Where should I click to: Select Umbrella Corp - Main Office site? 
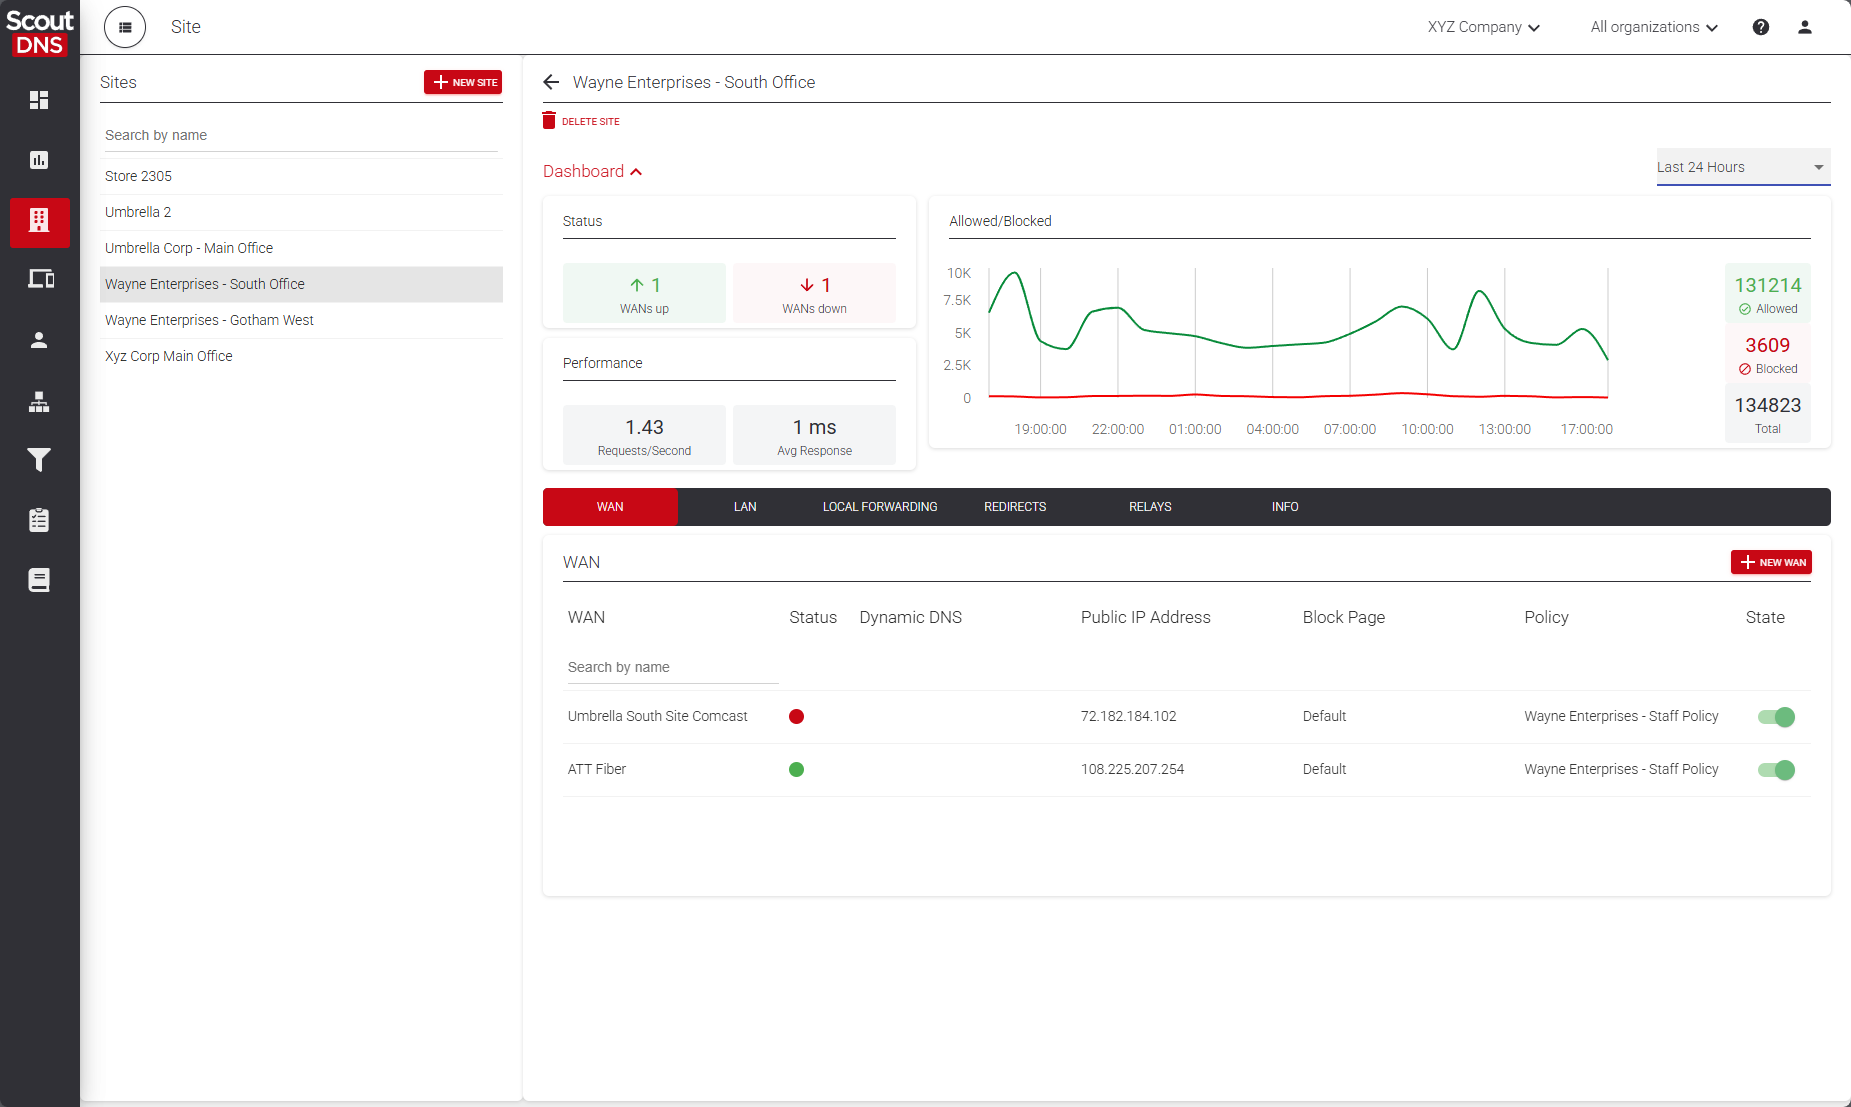[x=301, y=248]
